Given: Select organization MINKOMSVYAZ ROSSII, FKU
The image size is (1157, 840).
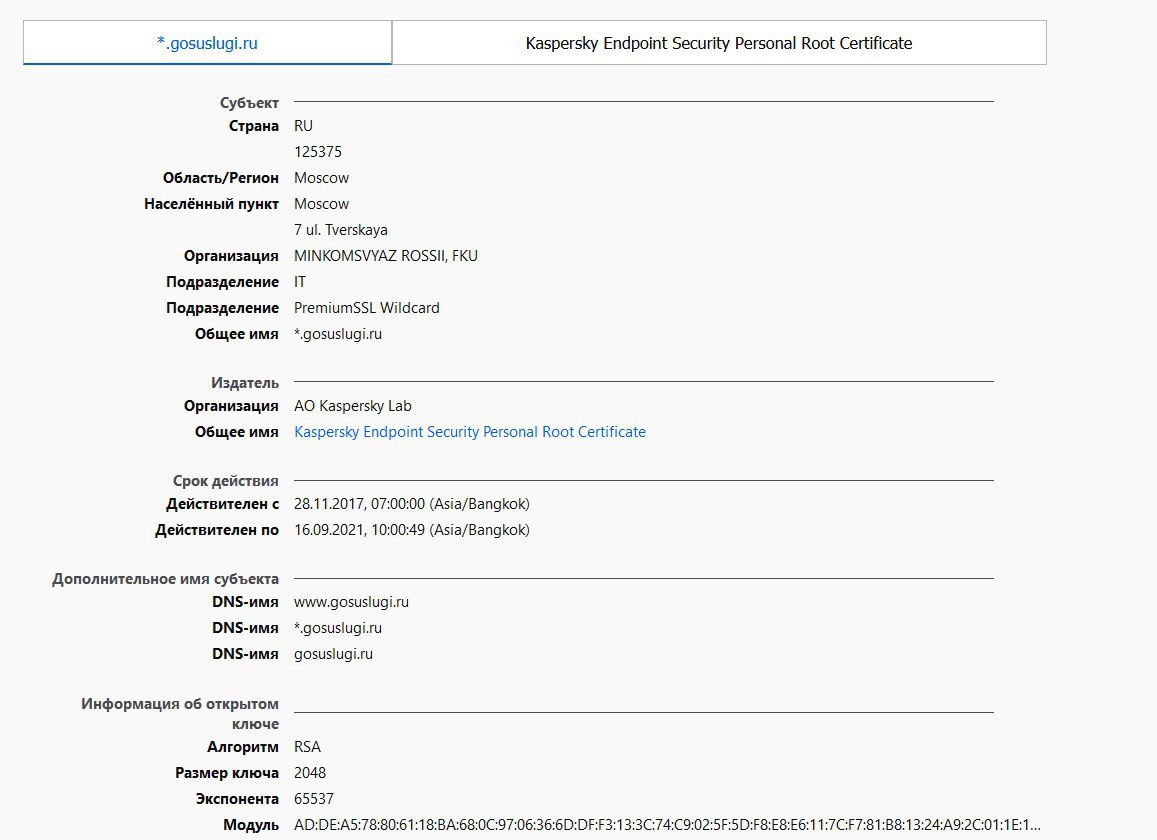Looking at the screenshot, I should [386, 256].
